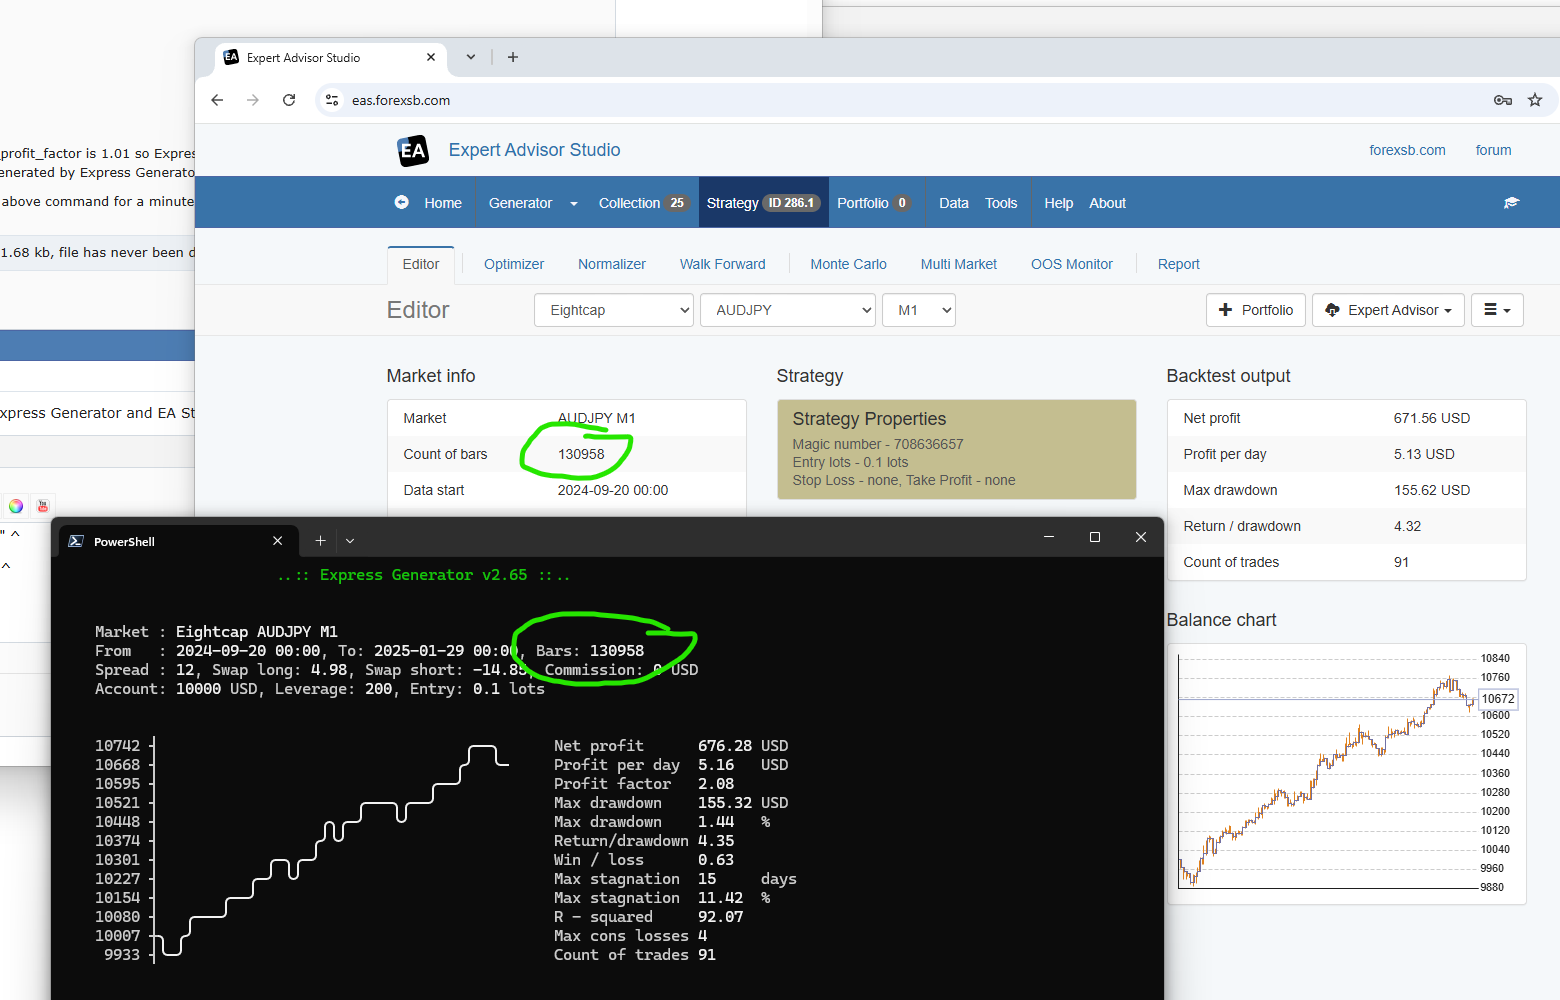Open the Expert Advisor export dropdown
This screenshot has height=1000, width=1560.
[1388, 310]
